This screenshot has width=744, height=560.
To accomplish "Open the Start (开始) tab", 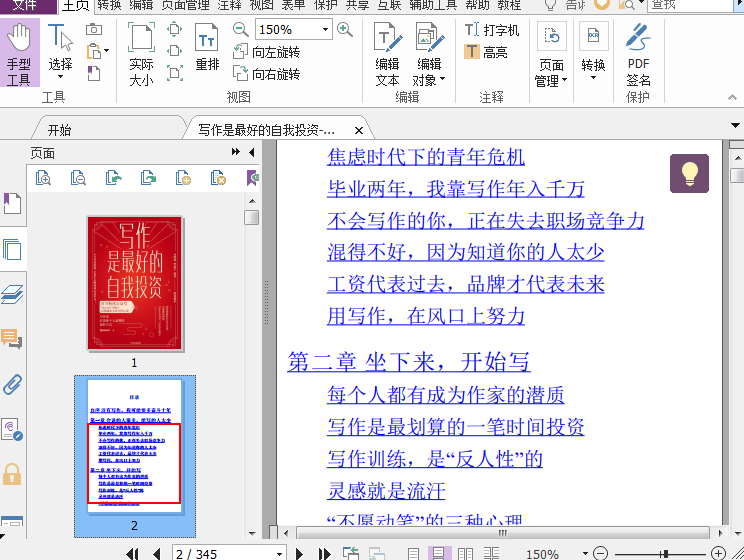I will (x=60, y=130).
